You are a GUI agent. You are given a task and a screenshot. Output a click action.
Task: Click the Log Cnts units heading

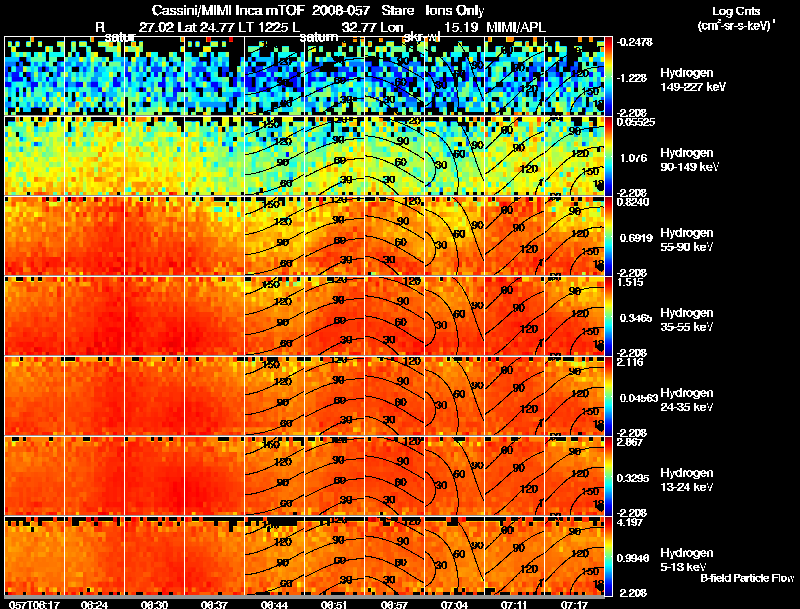(x=737, y=11)
